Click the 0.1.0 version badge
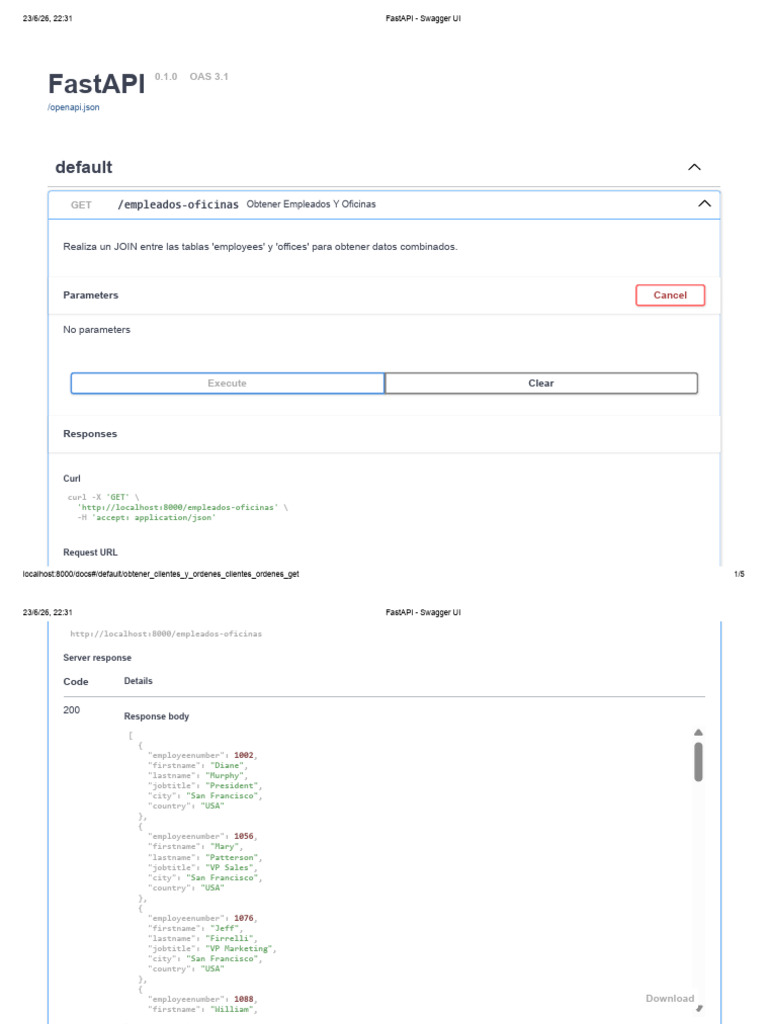Viewport: 768px width, 1024px height. coord(166,76)
